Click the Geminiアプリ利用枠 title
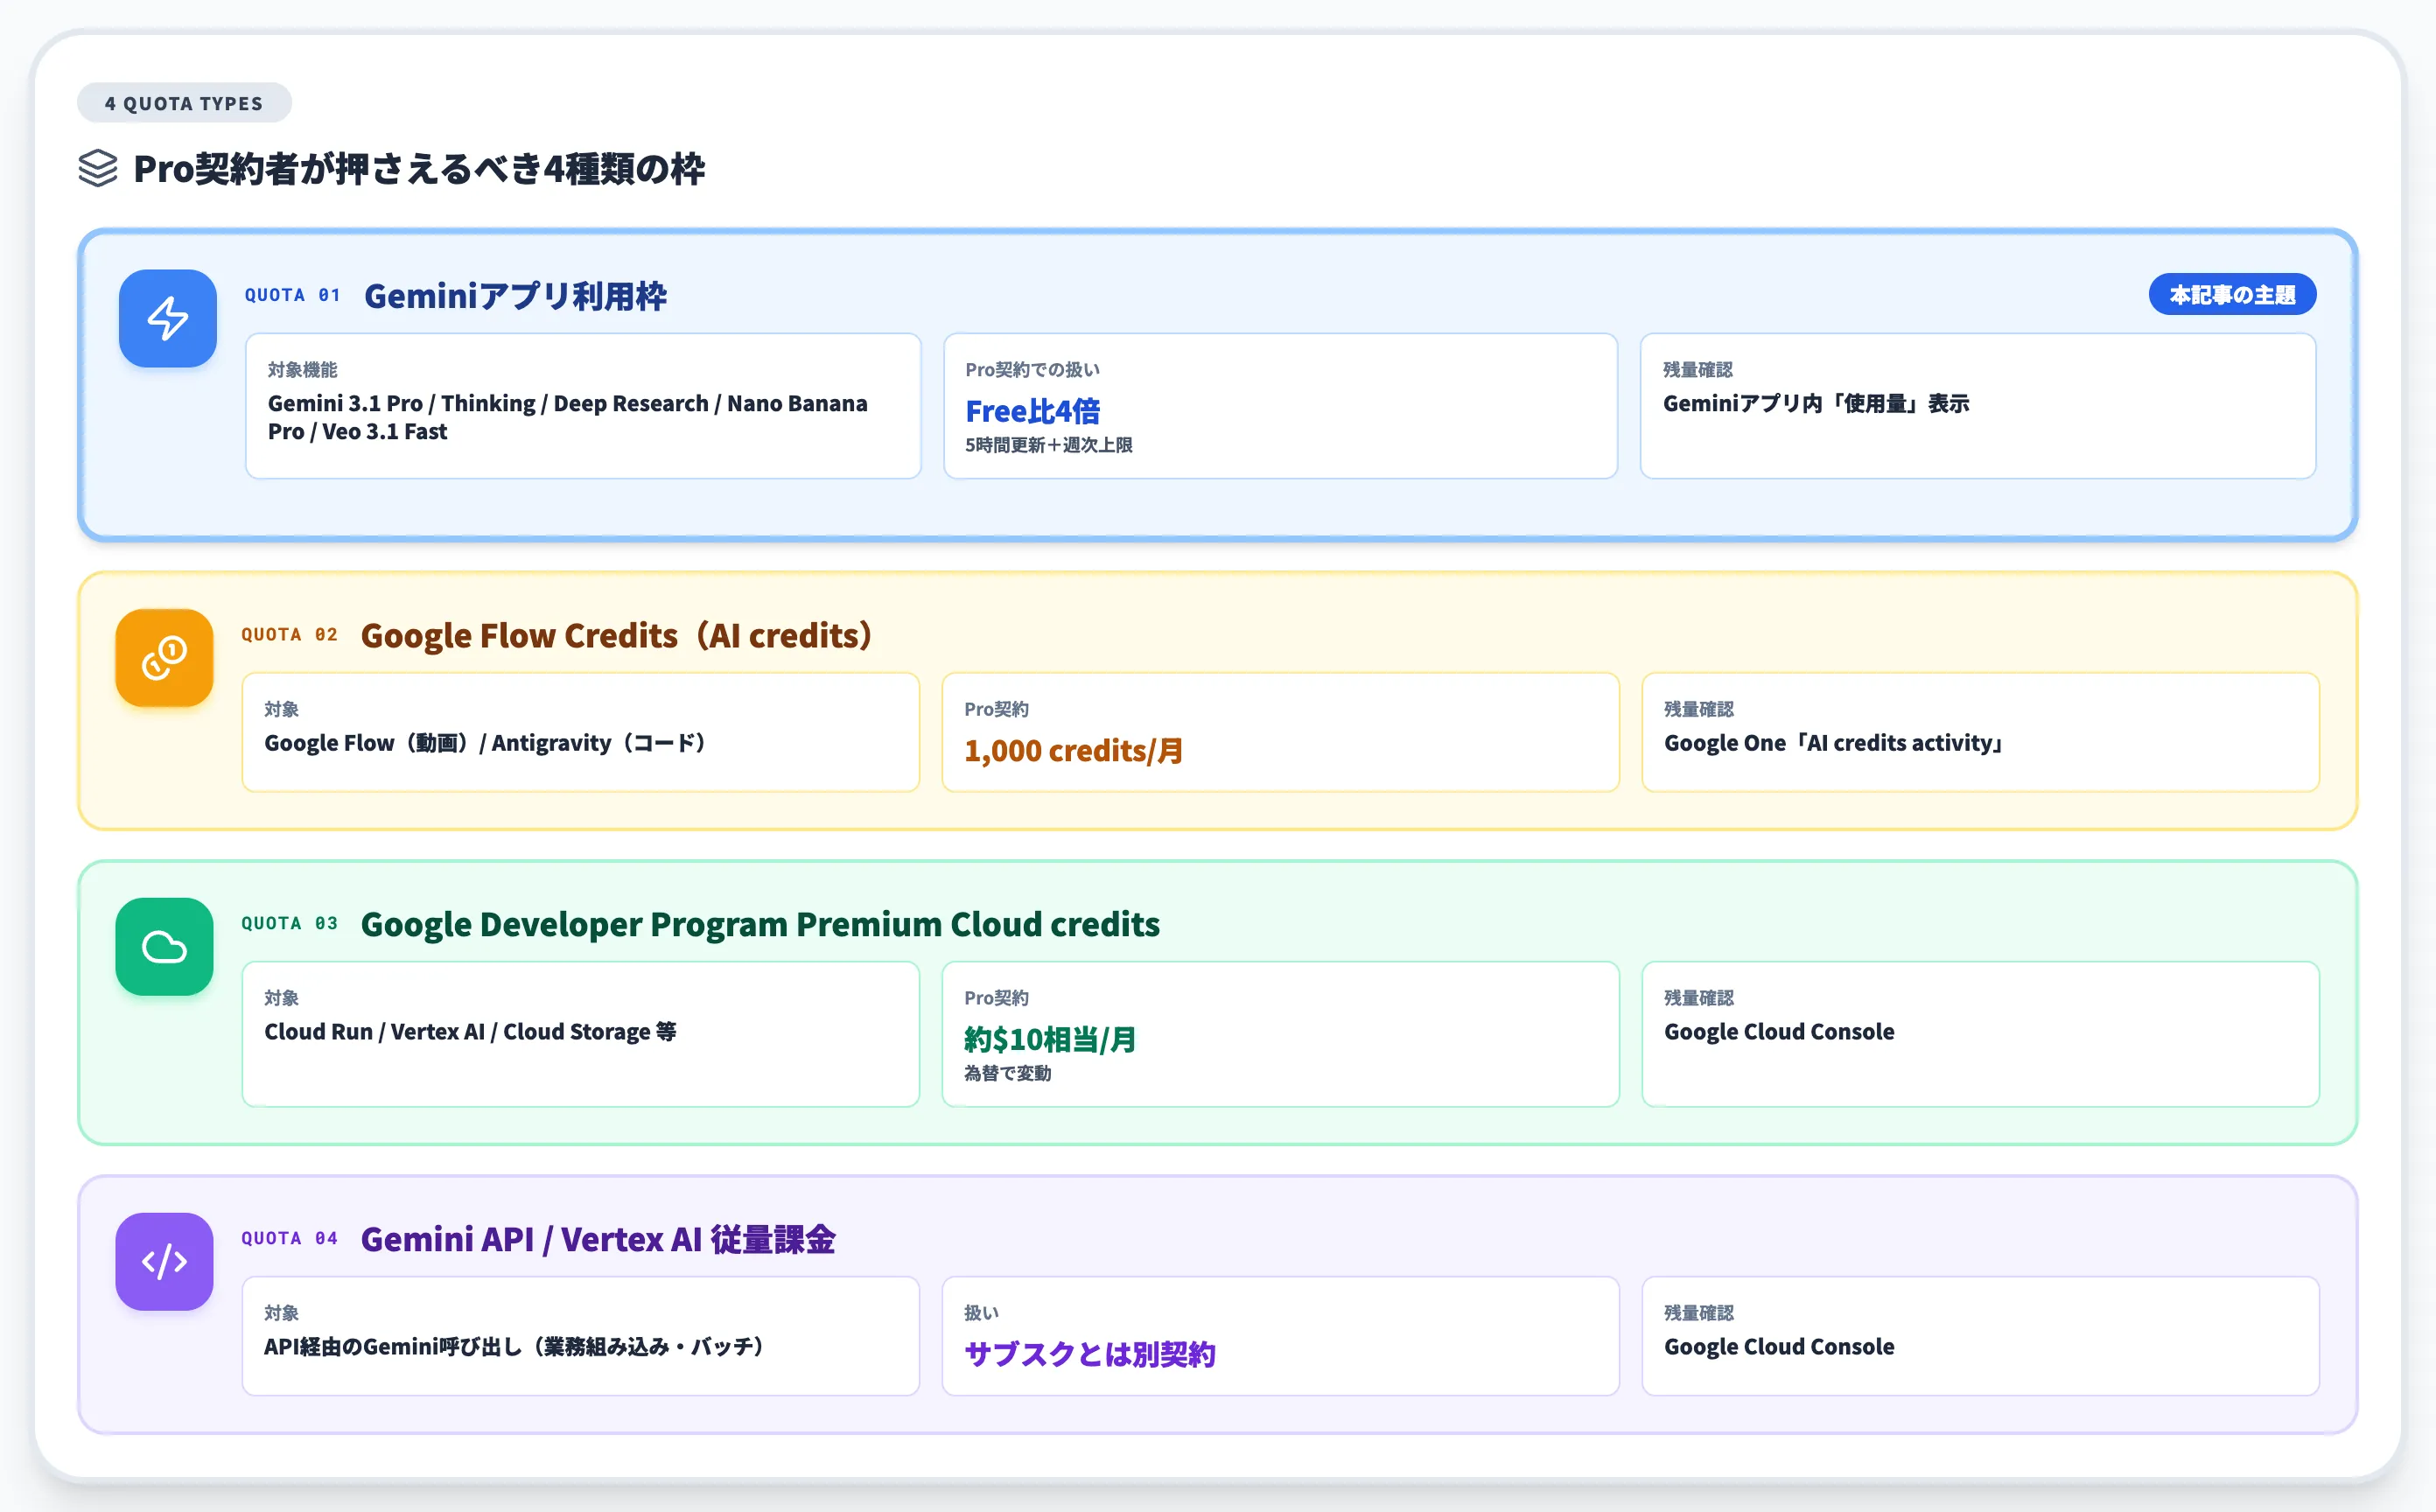The height and width of the screenshot is (1512, 2436). [515, 296]
